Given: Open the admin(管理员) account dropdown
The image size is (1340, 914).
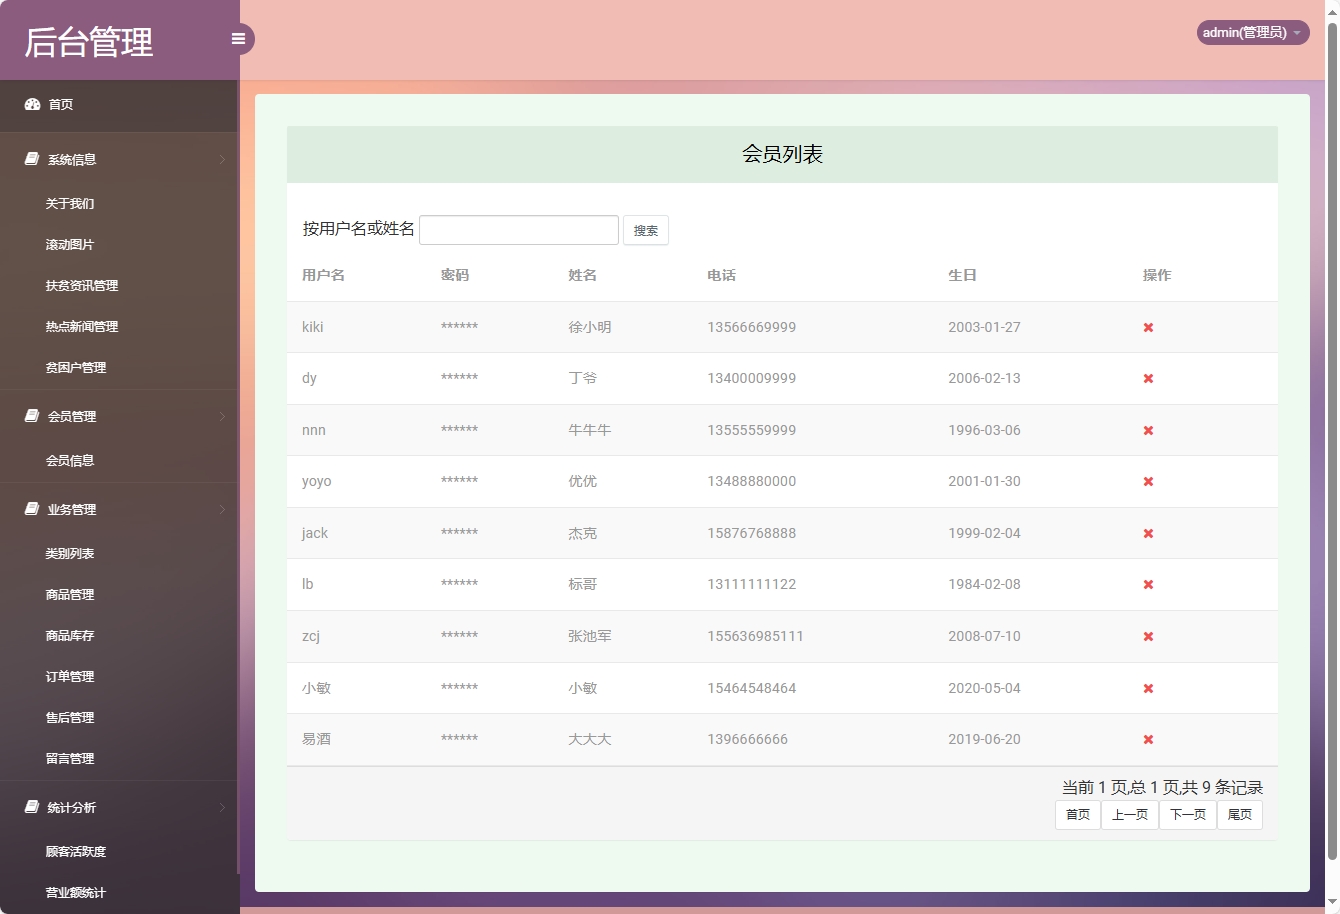Looking at the screenshot, I should 1252,32.
